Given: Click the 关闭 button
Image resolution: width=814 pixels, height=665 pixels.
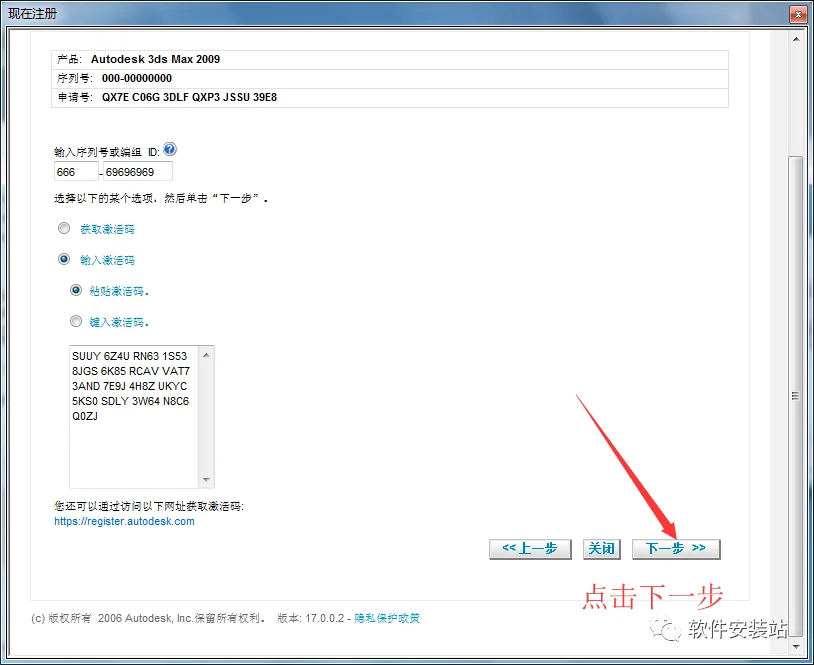Looking at the screenshot, I should click(x=601, y=549).
